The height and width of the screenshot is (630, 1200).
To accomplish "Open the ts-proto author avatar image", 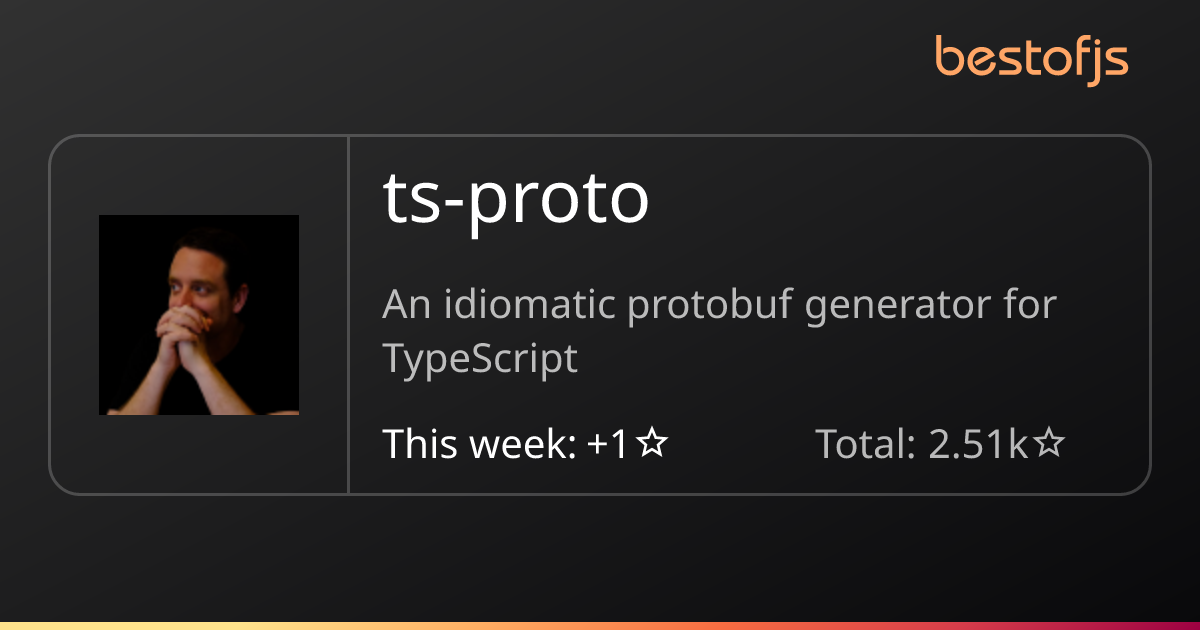I will (199, 314).
